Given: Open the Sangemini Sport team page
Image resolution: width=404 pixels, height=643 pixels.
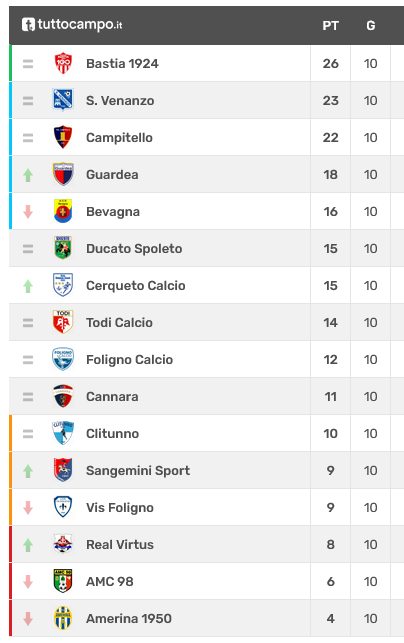Looking at the screenshot, I should 138,471.
